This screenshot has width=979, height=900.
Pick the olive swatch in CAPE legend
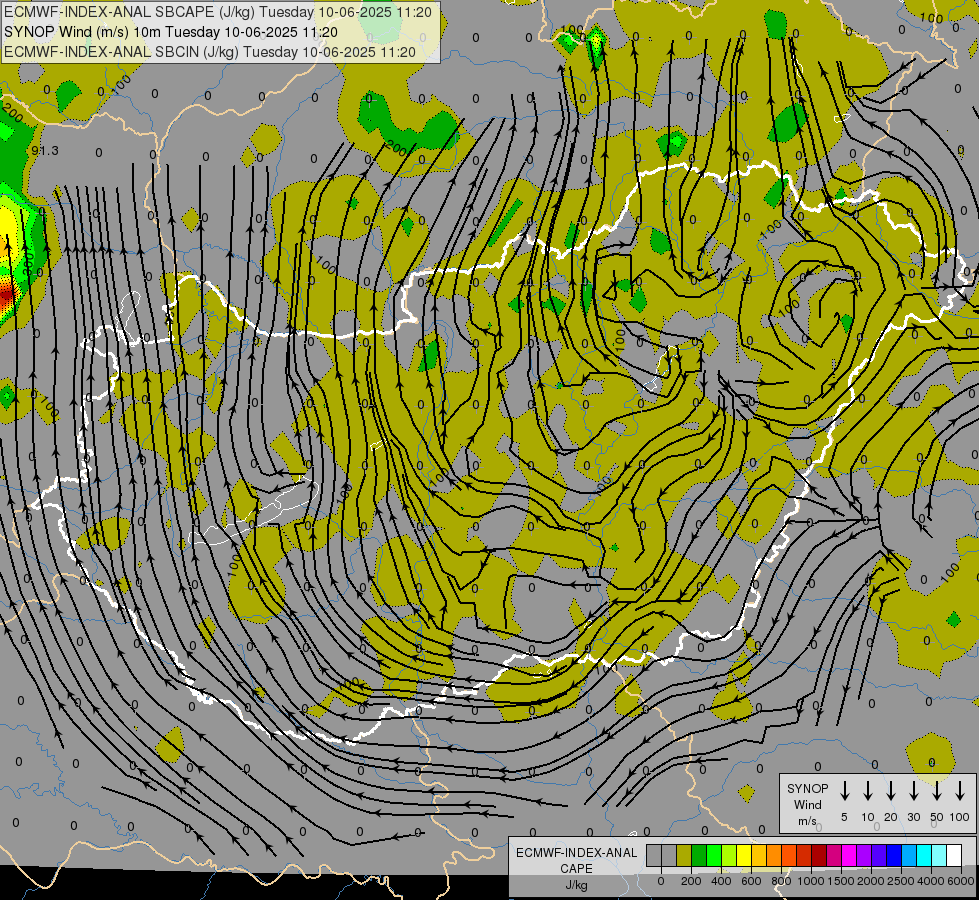tap(684, 856)
